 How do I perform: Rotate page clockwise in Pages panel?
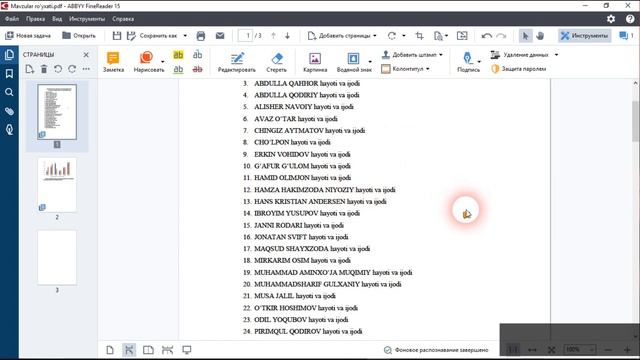pyautogui.click(x=72, y=69)
